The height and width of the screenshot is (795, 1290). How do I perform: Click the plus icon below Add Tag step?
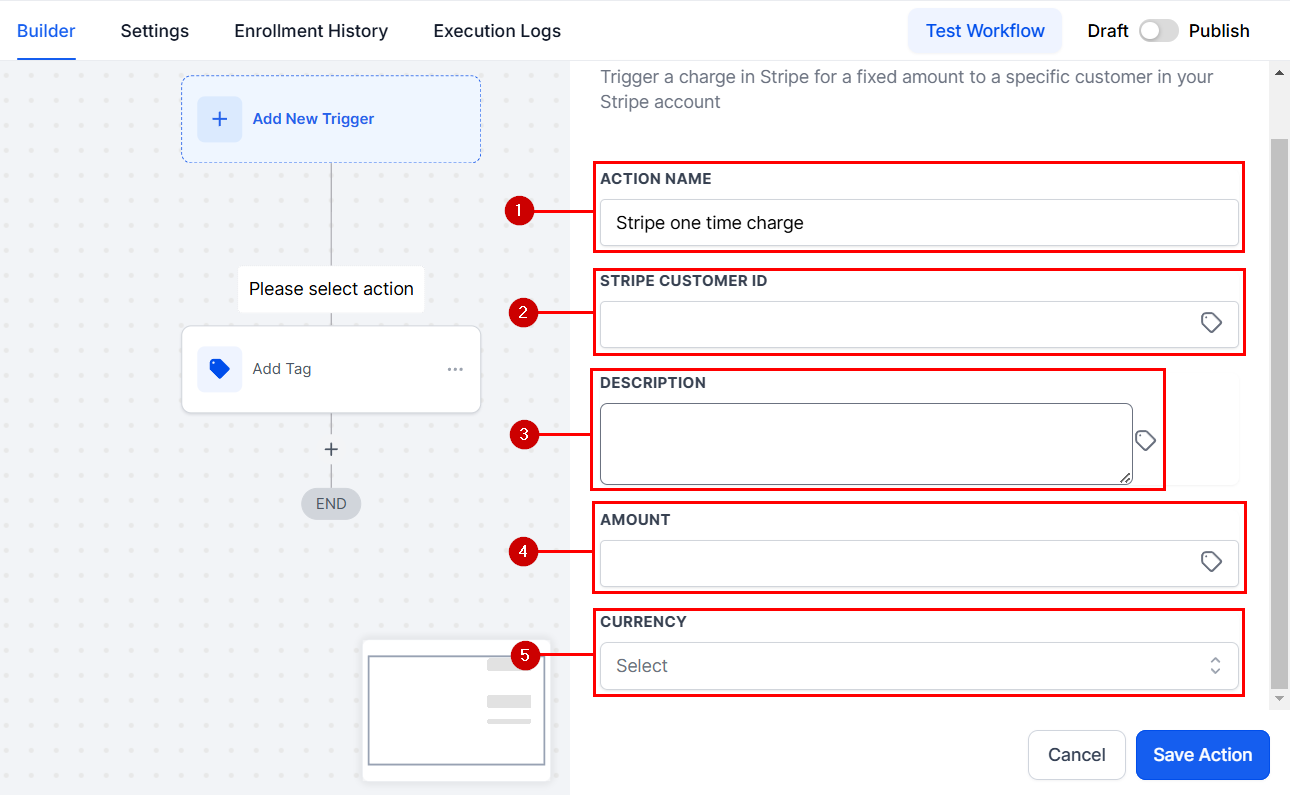[331, 450]
